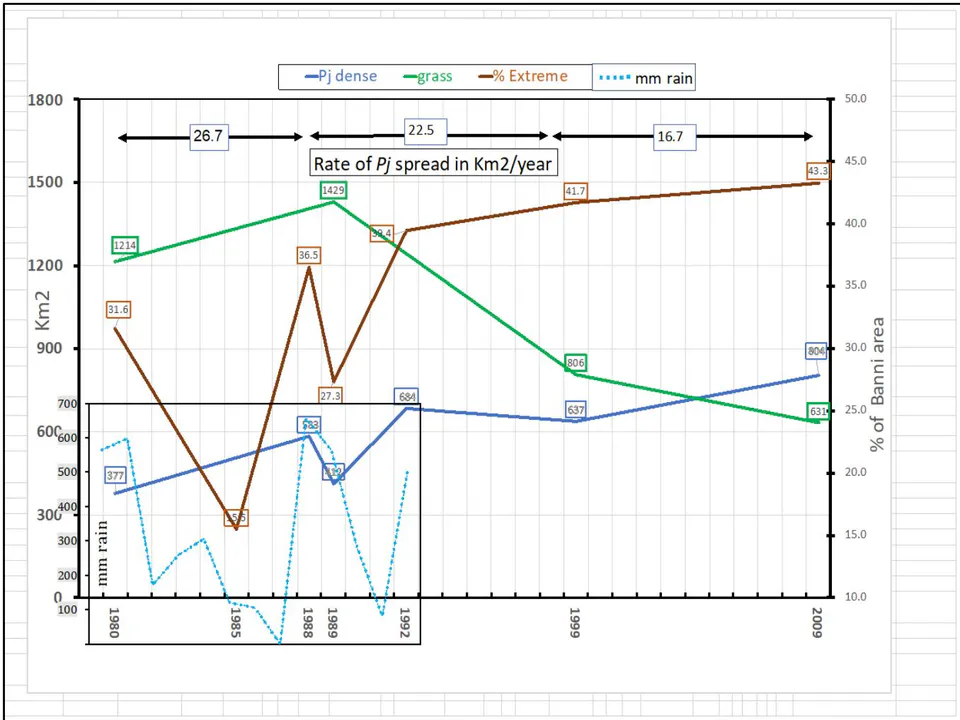Select the 1214 grass data label

125,245
